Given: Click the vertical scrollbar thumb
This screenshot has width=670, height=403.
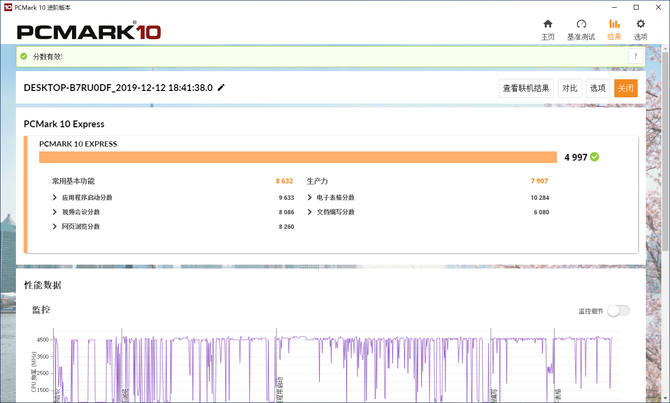Looking at the screenshot, I should coord(665,150).
